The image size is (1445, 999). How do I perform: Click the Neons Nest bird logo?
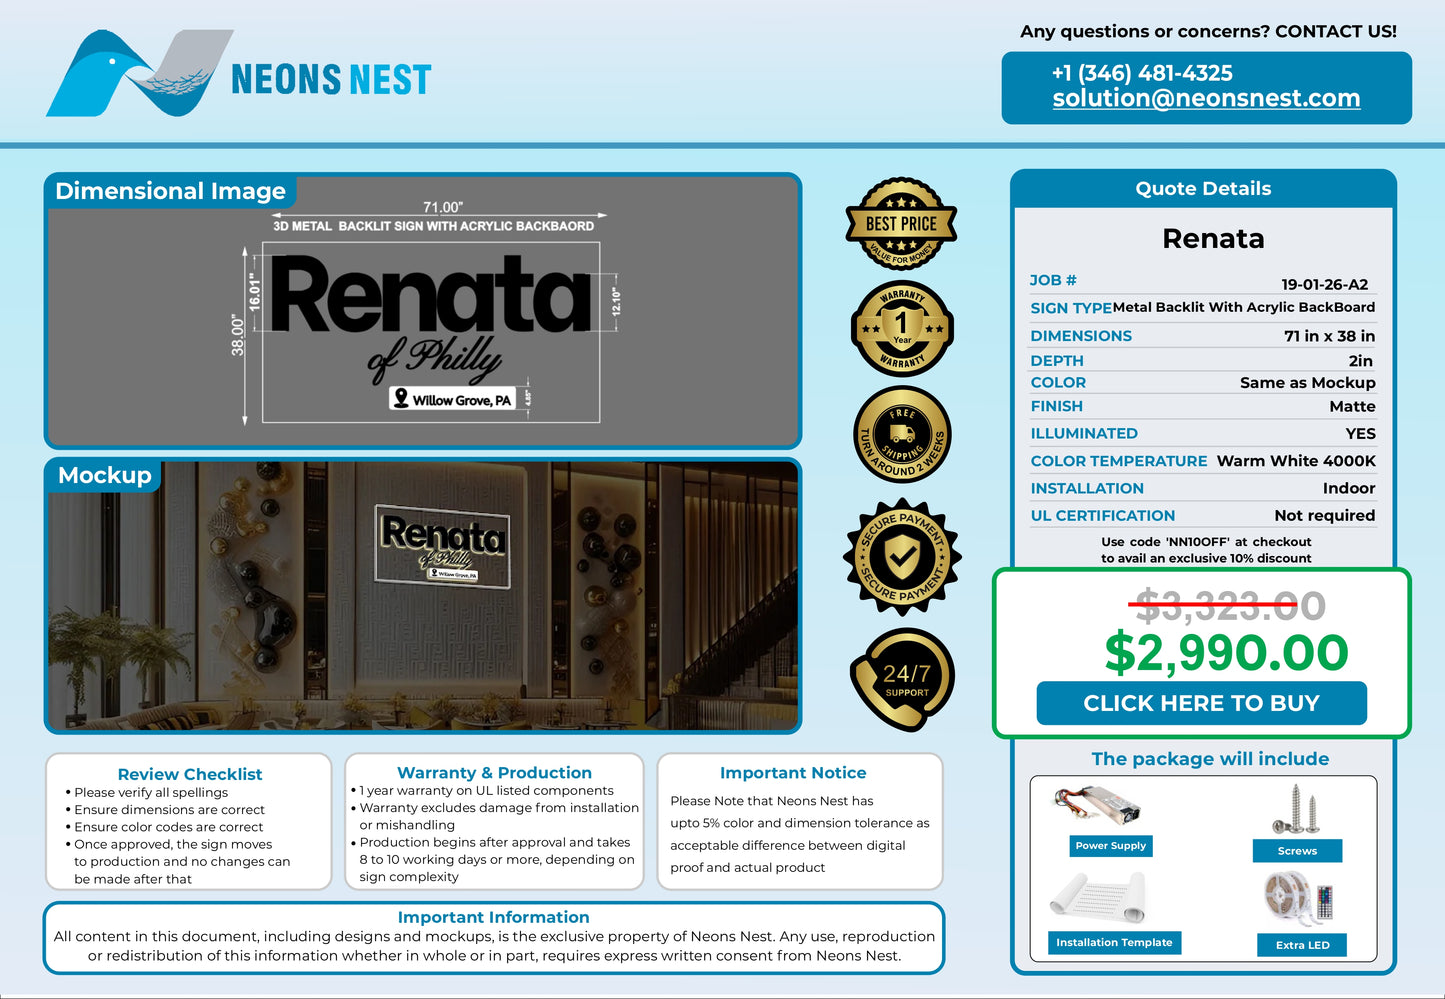(139, 73)
